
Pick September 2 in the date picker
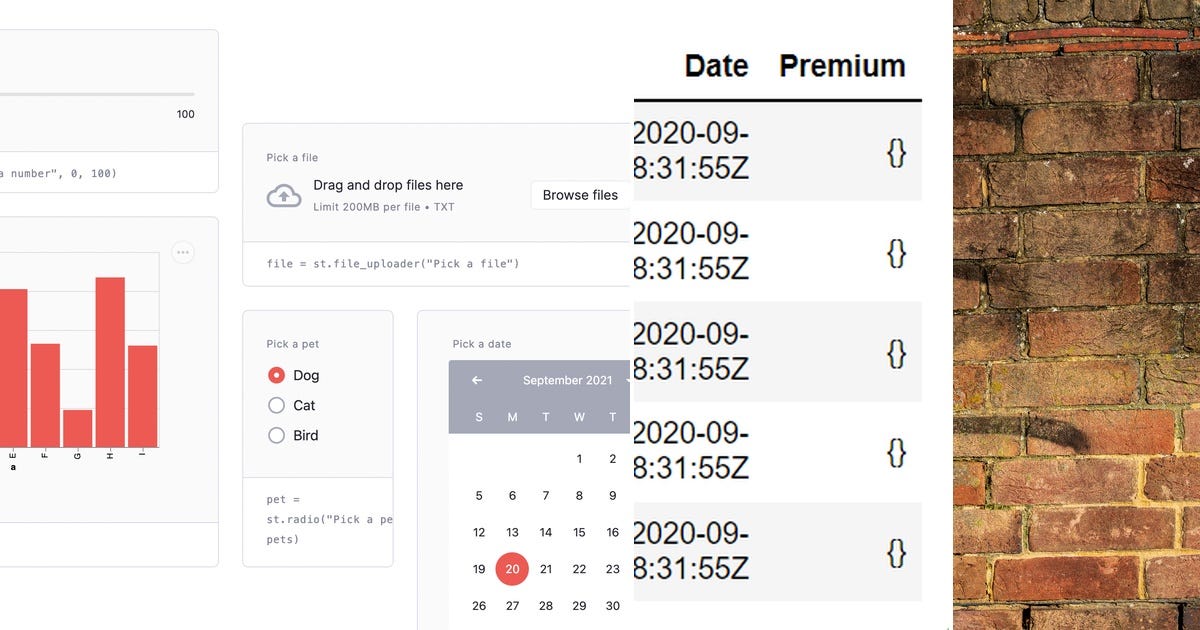point(613,459)
